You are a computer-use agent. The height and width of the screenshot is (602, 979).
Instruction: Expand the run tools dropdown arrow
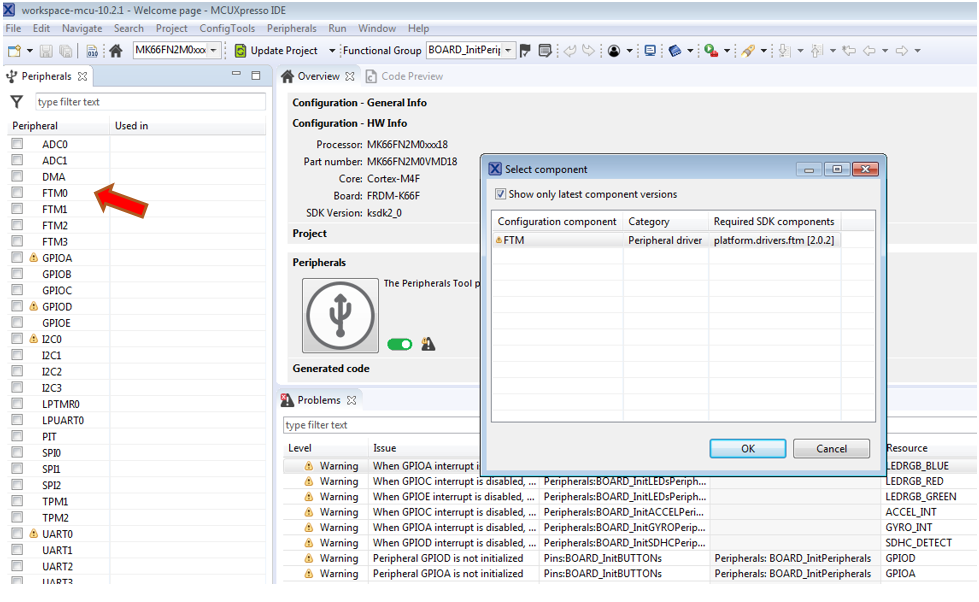tap(727, 51)
